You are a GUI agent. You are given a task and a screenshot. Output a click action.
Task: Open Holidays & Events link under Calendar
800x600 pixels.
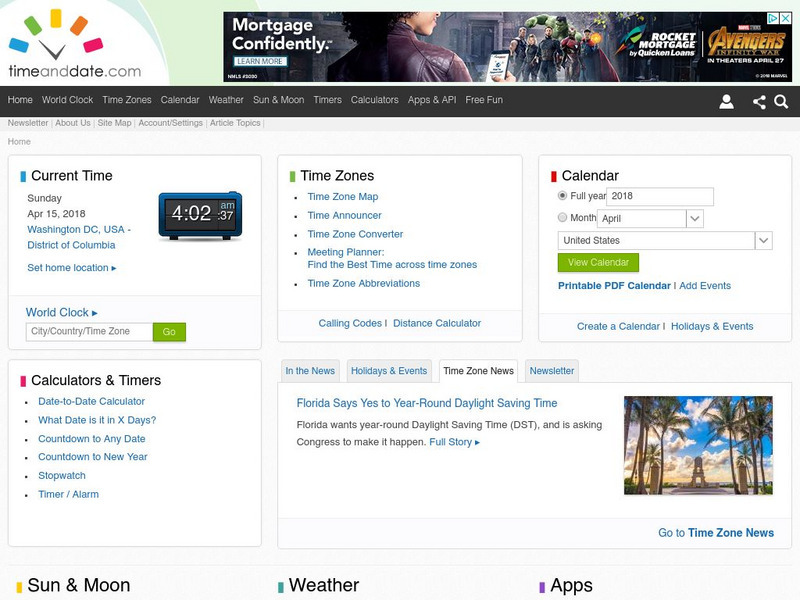712,326
